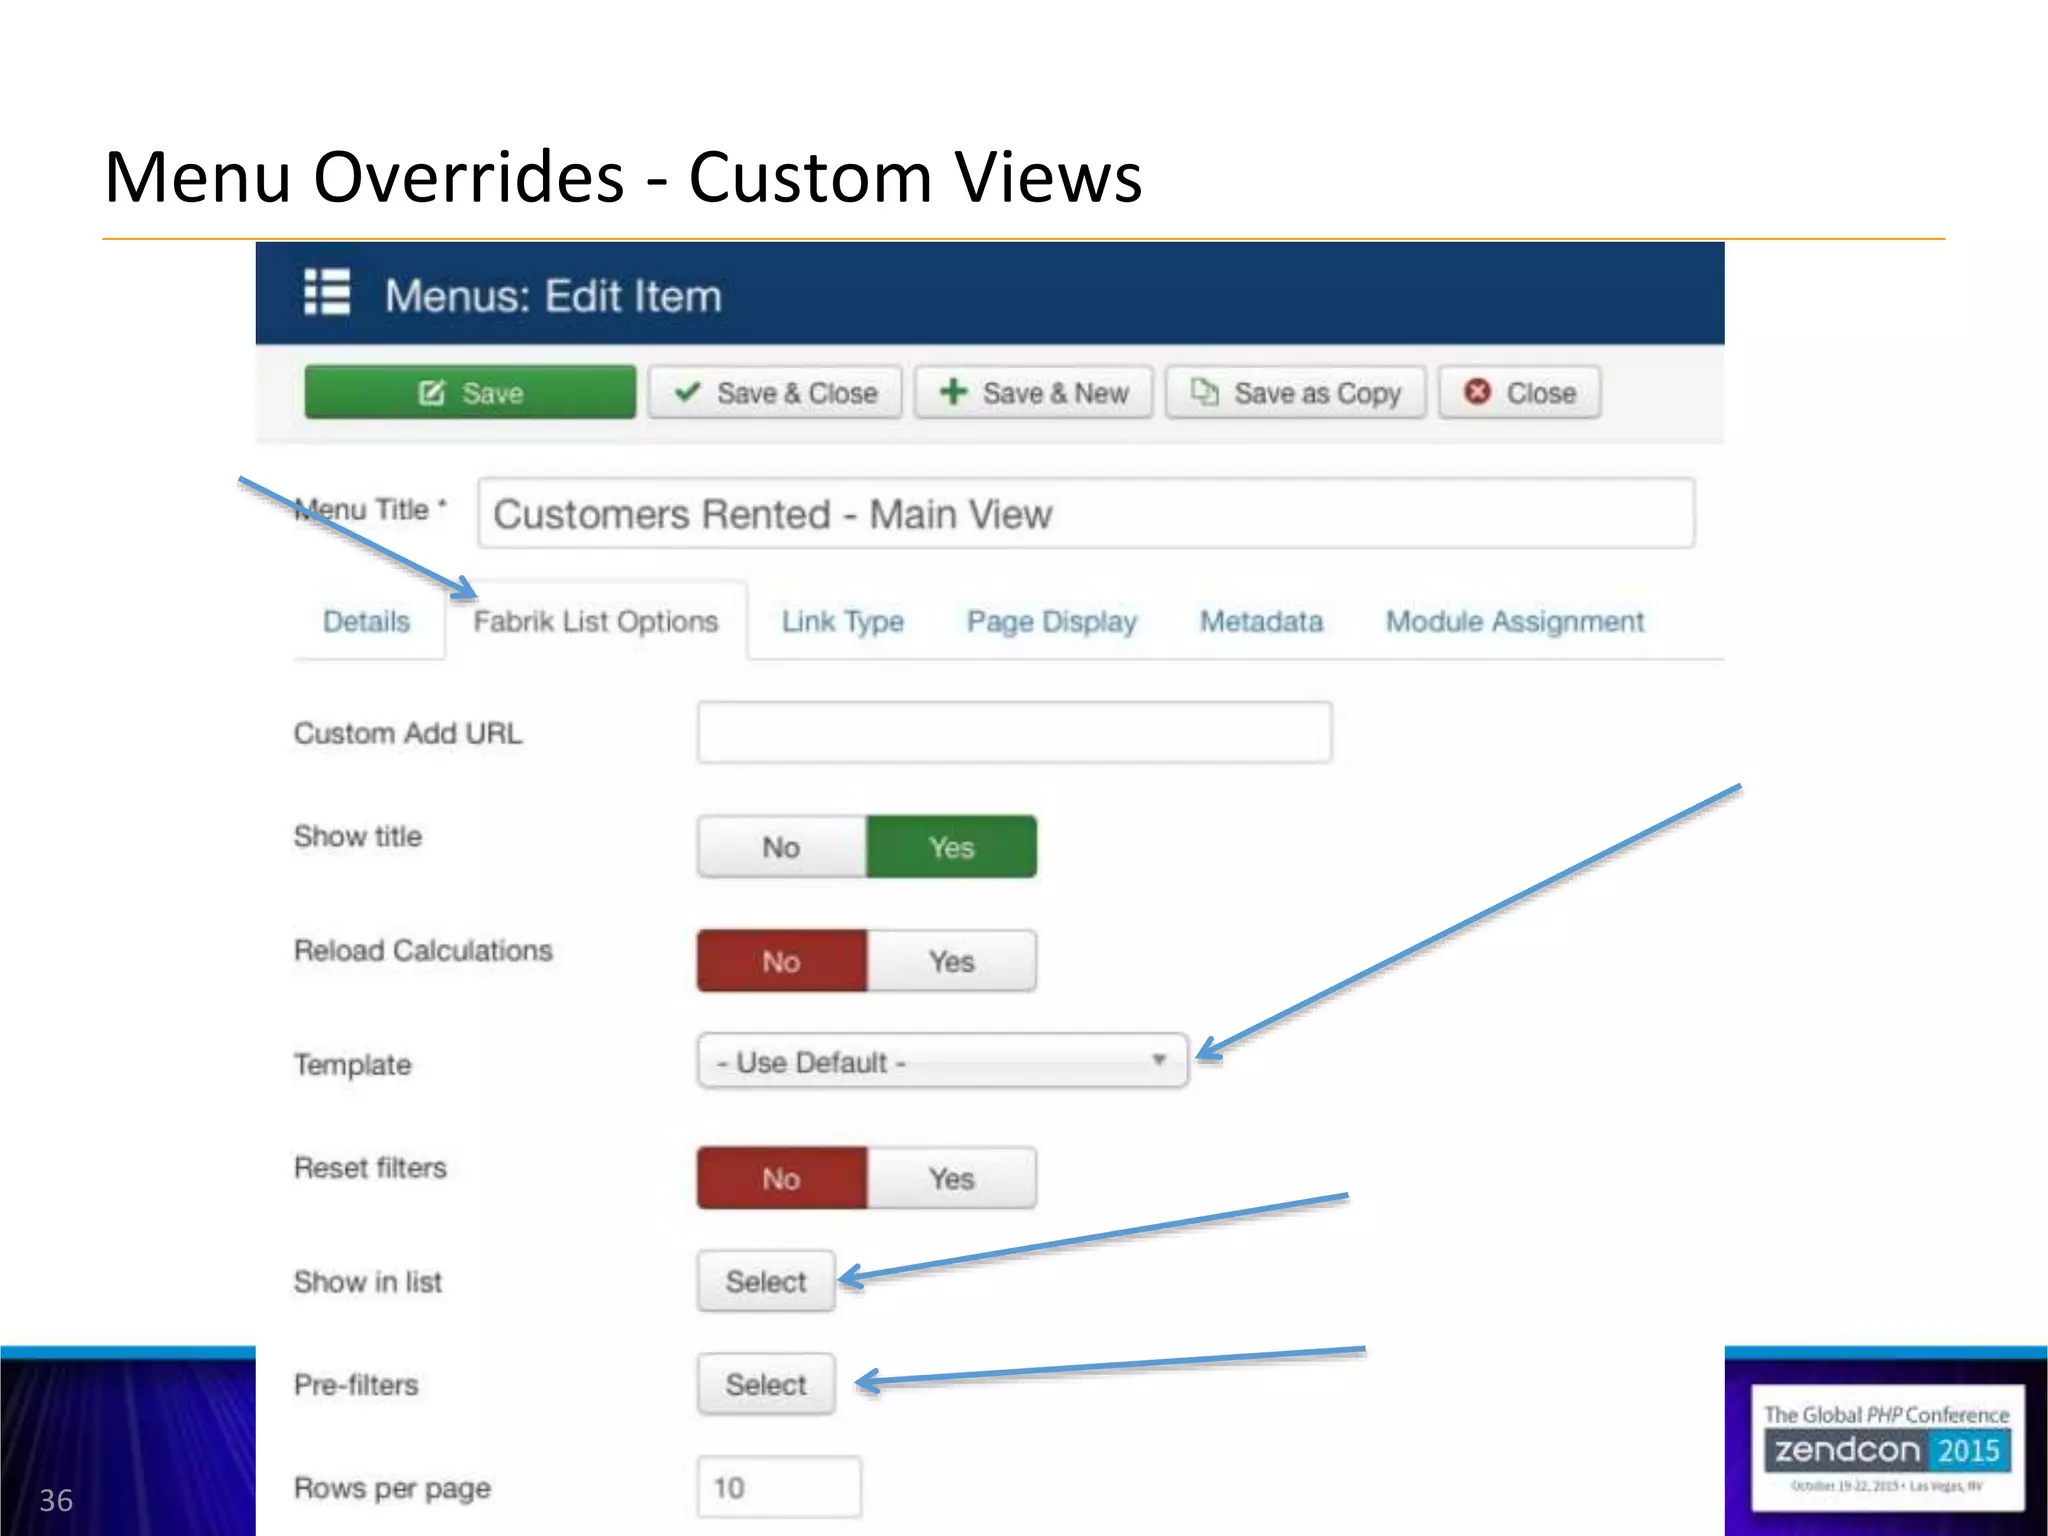Click the Menus list icon in header

pyautogui.click(x=327, y=293)
